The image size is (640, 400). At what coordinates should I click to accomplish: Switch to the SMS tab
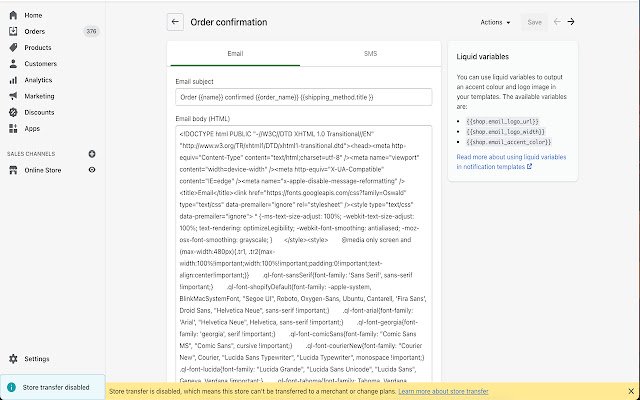click(x=370, y=53)
